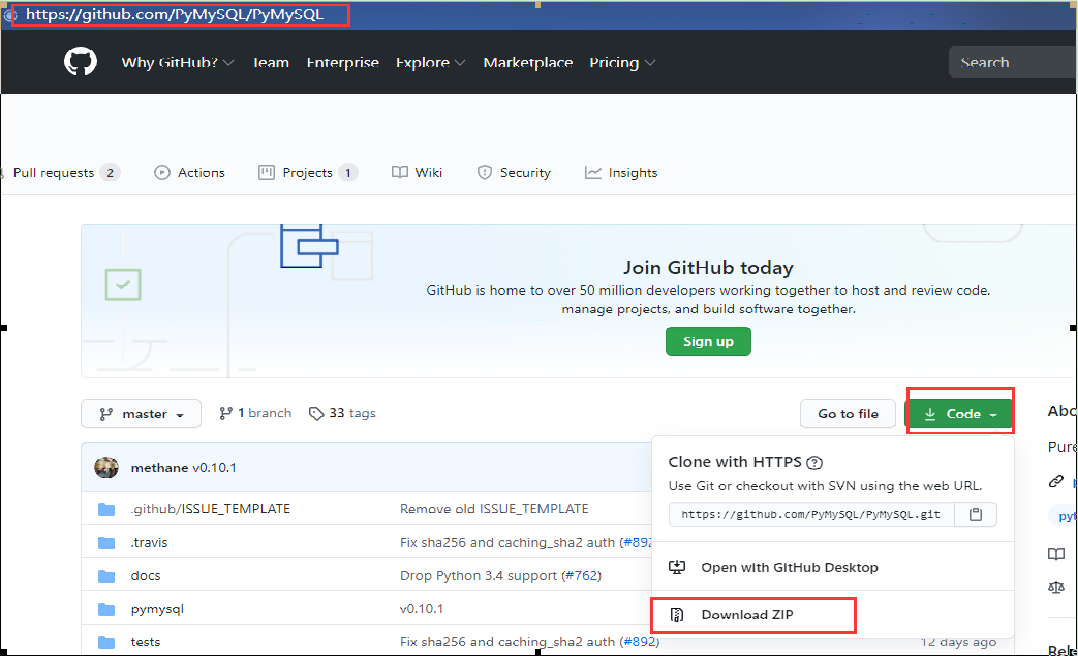Open Remove old ISSUE_TEMPLATE commit message
This screenshot has width=1078, height=656.
pos(494,509)
